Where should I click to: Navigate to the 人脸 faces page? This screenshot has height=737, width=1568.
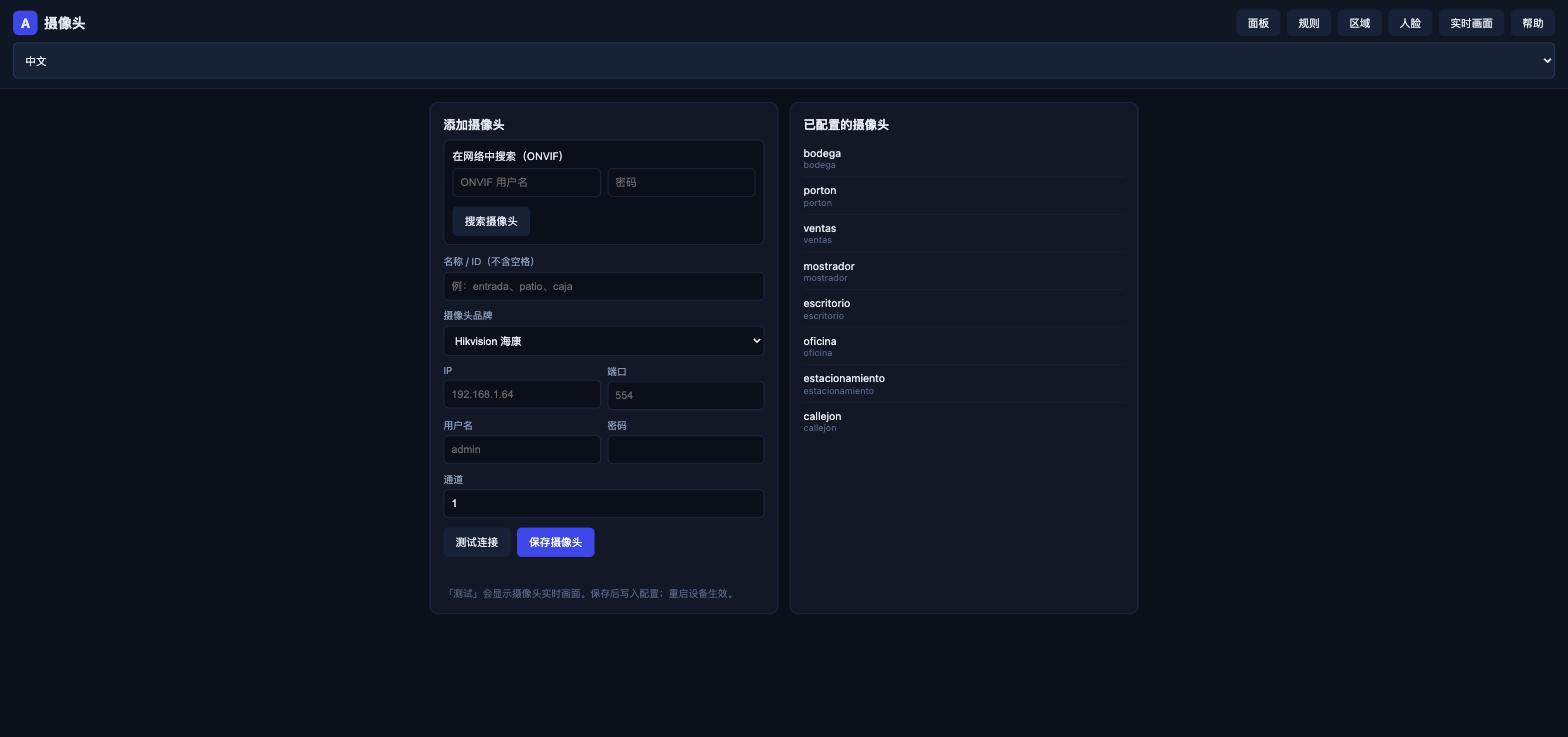tap(1410, 23)
